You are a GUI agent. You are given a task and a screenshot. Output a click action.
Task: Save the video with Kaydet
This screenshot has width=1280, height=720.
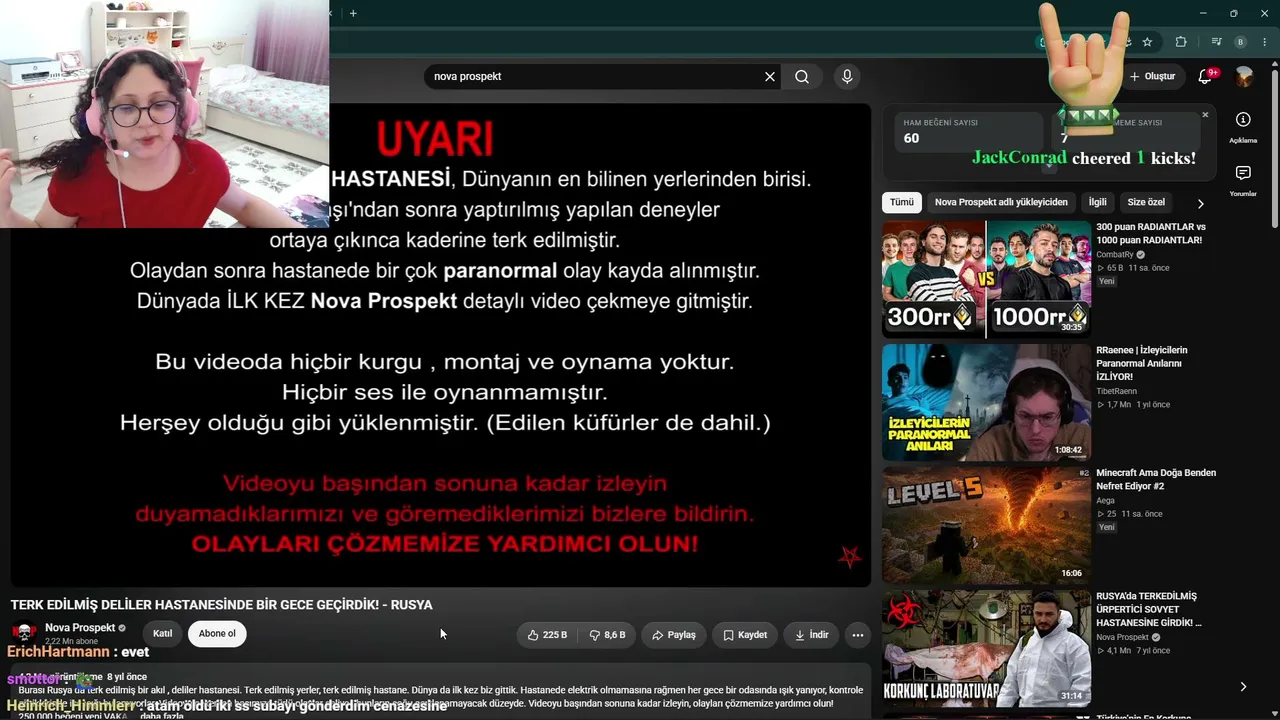[x=745, y=635]
